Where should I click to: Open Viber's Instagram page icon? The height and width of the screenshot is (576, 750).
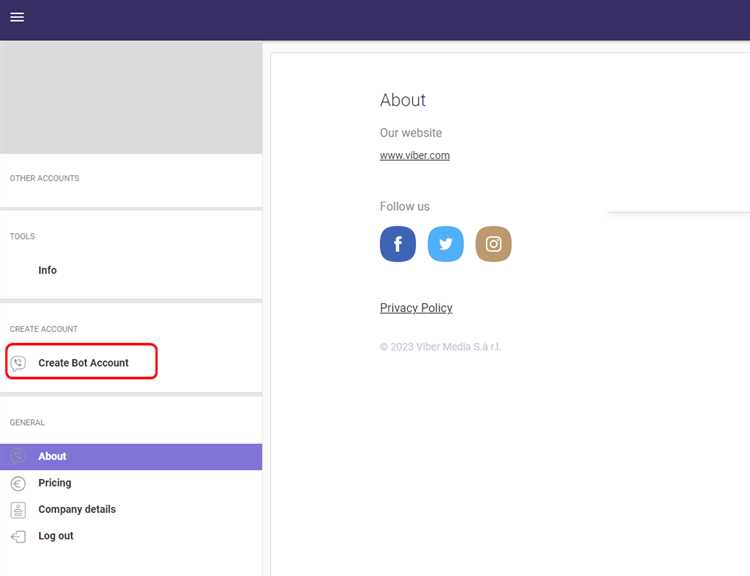click(x=493, y=244)
